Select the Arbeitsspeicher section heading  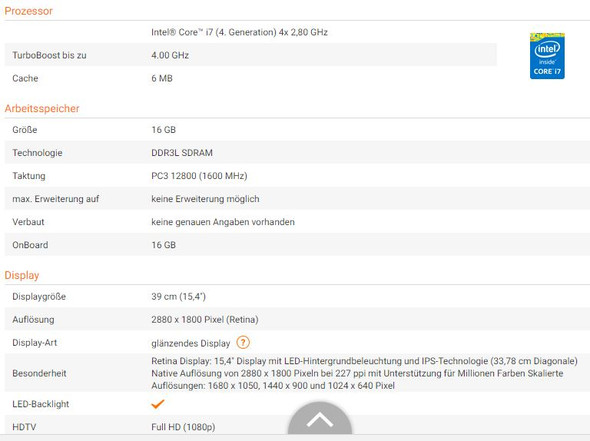coord(42,108)
